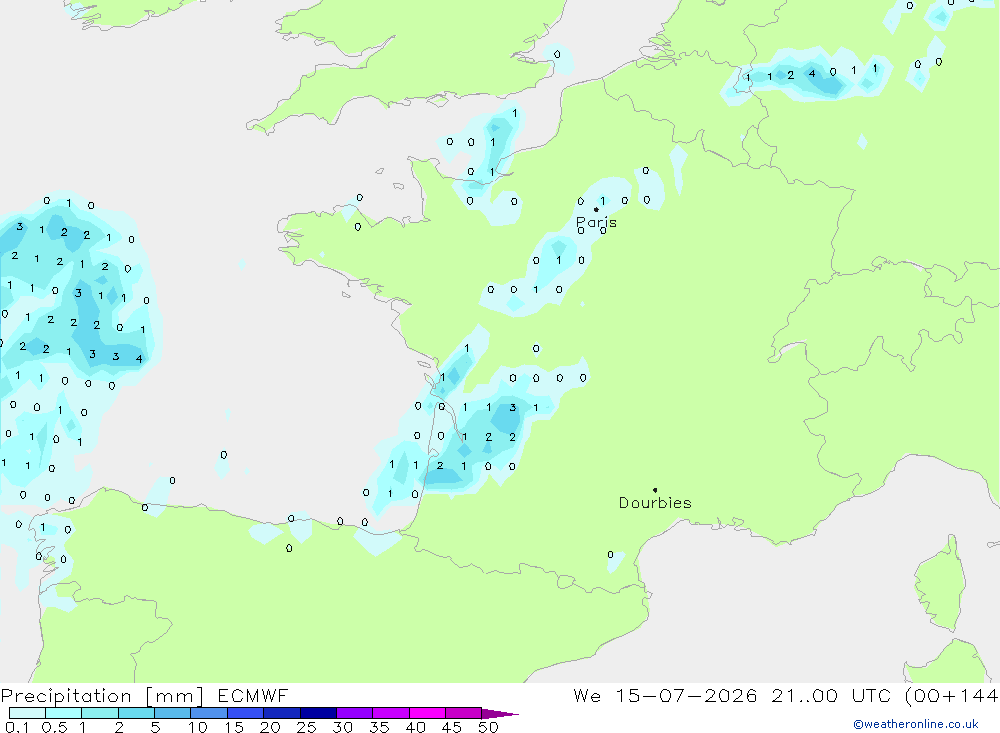Click the '30' legend label

pos(342,727)
